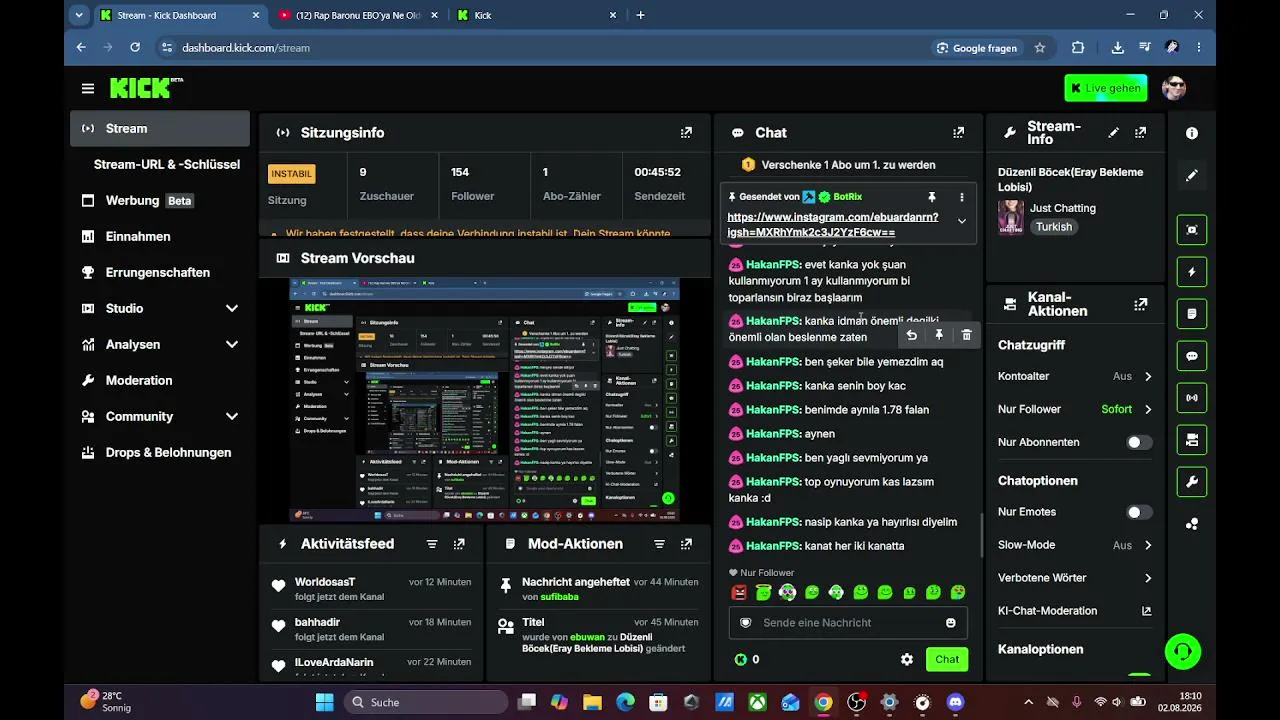
Task: Open File Explorer from the taskbar
Action: click(592, 702)
